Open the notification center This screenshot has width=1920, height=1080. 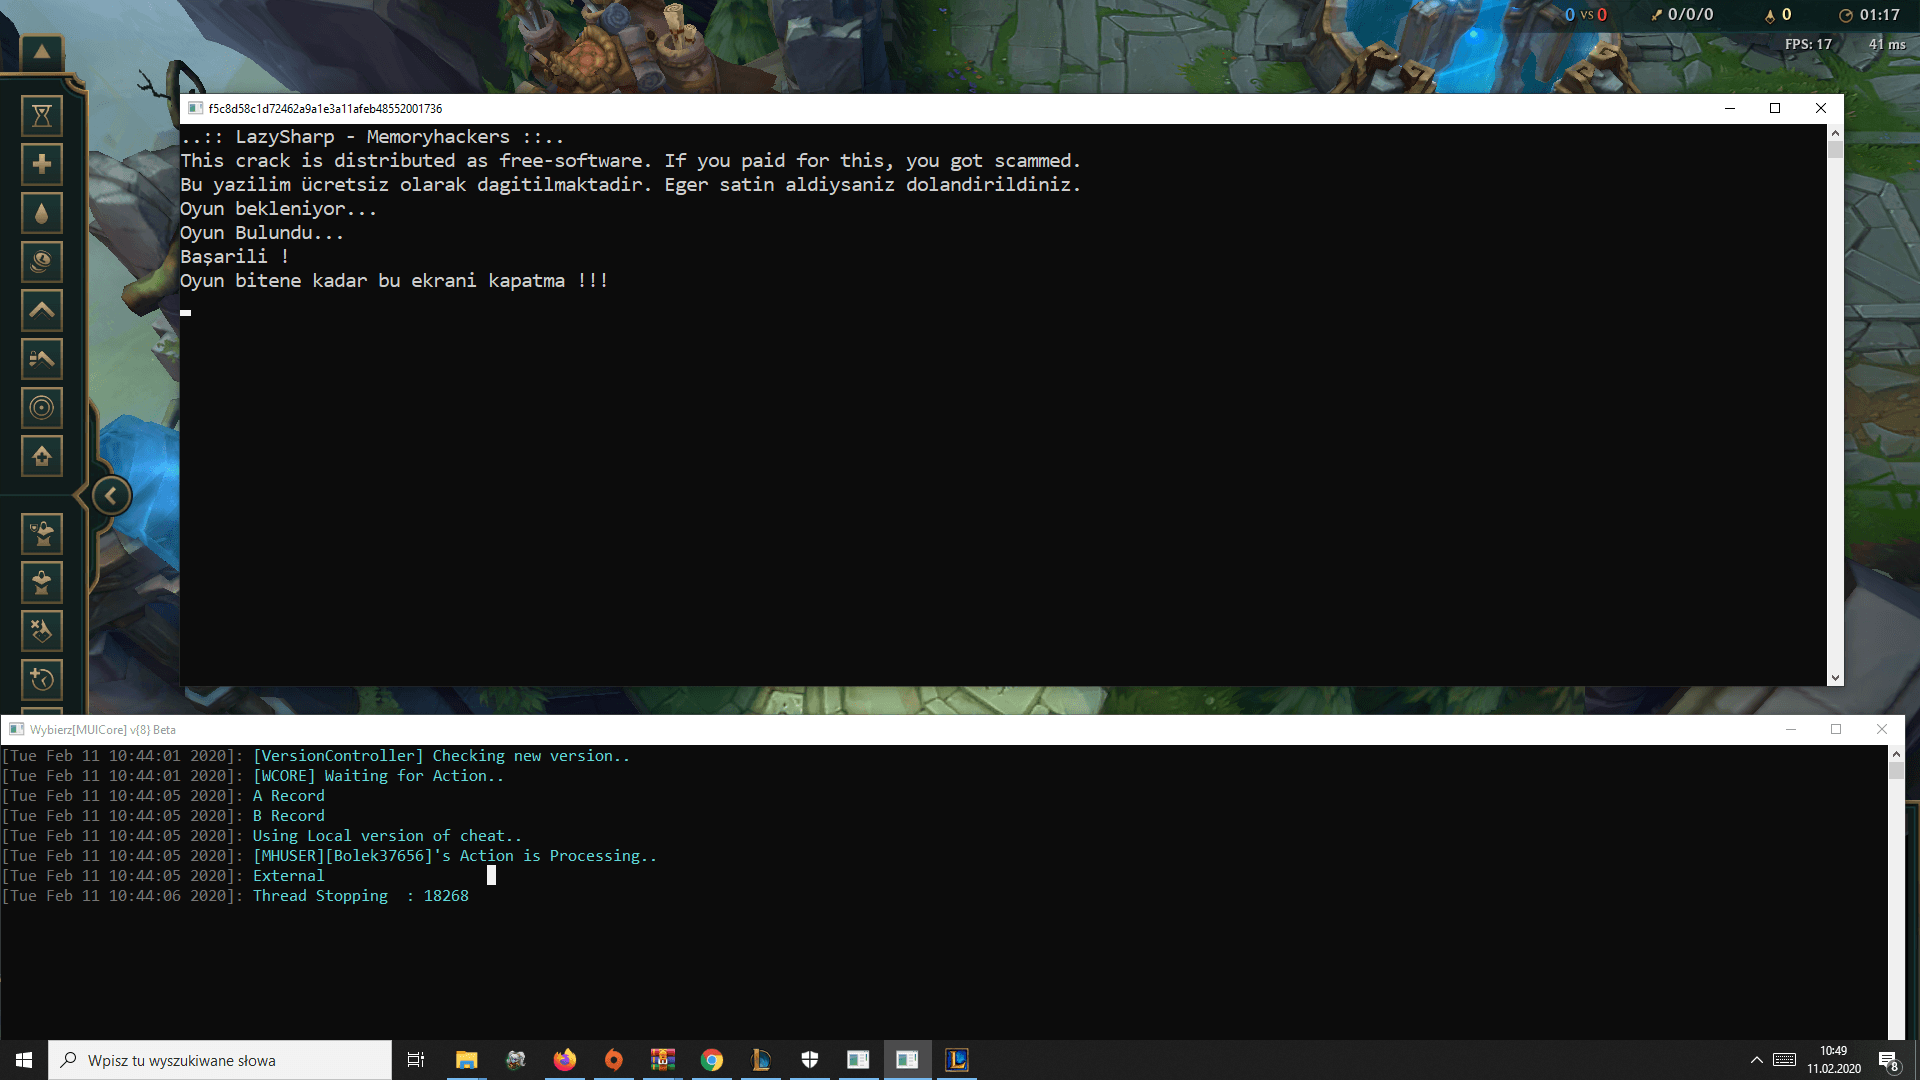pos(1888,1060)
